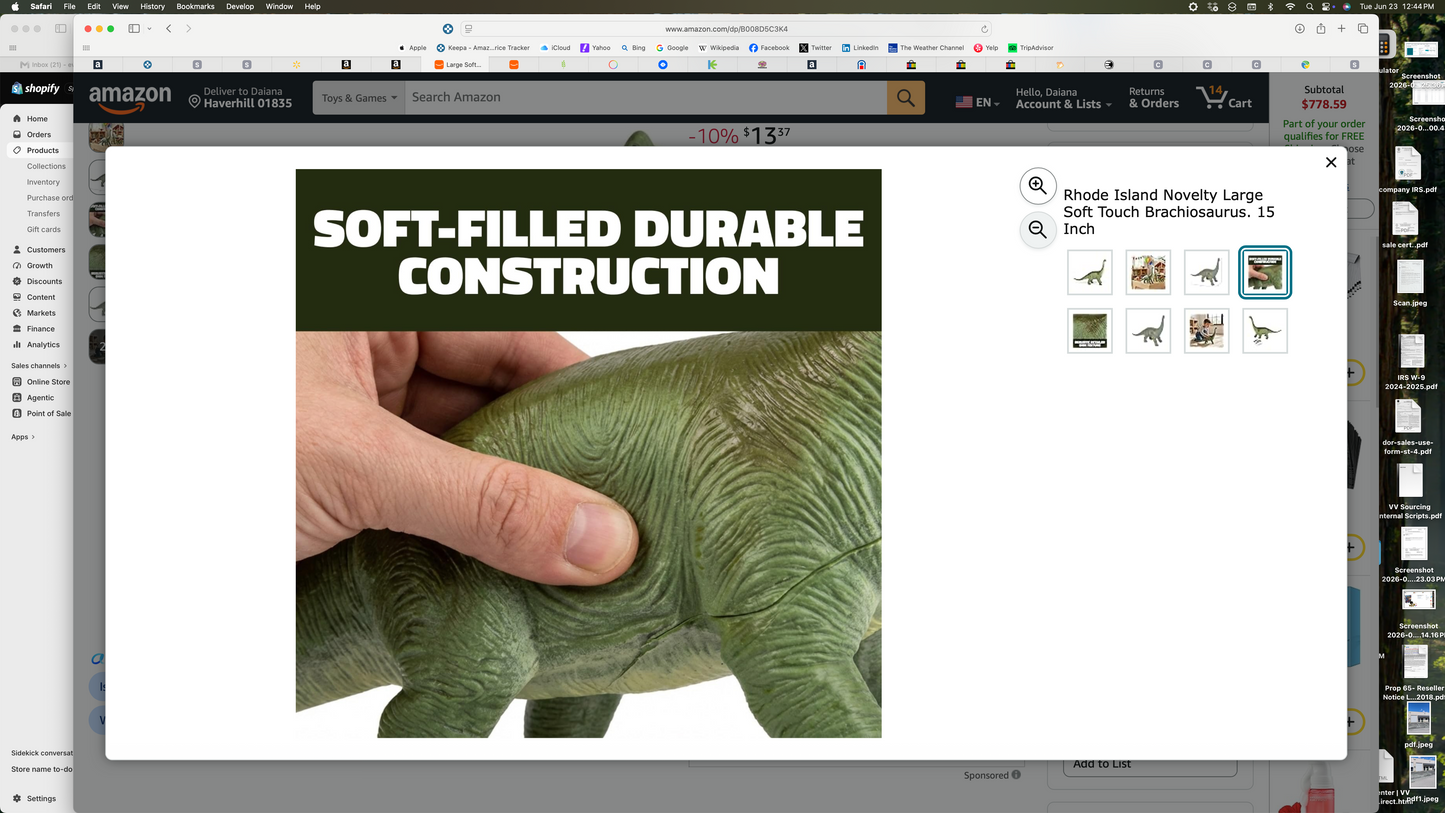Open the EN language selector
Viewport: 1445px width, 813px height.
click(x=977, y=102)
